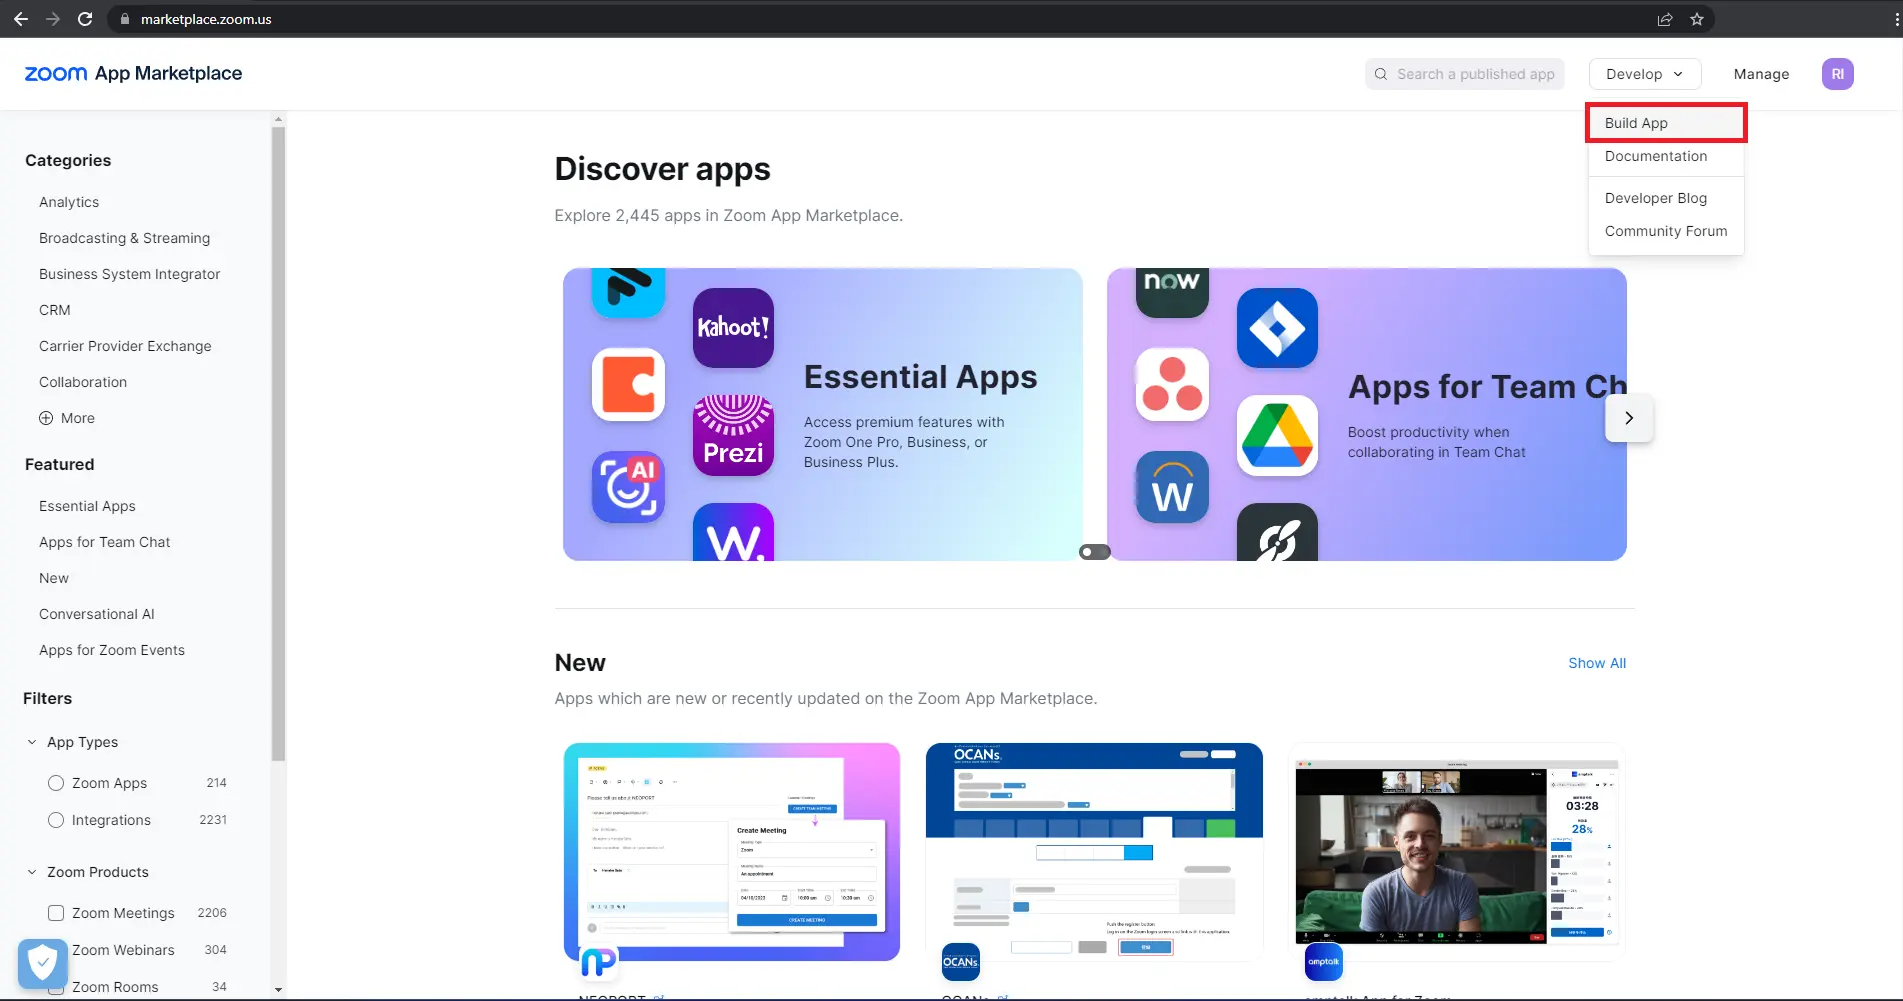Click the dark chain-link app icon

click(1277, 532)
